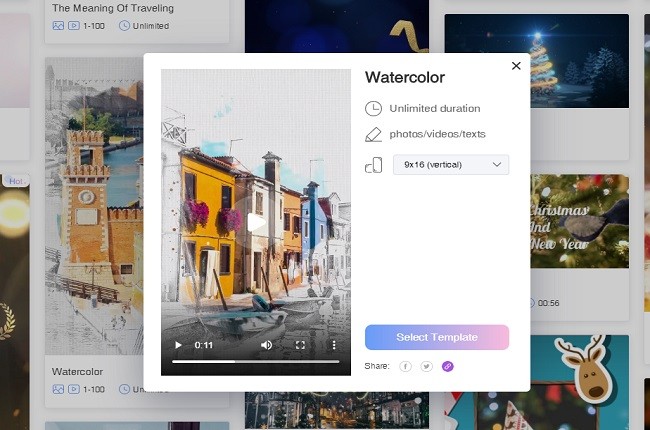650x430 pixels.
Task: Mute the preview video volume
Action: (x=267, y=345)
